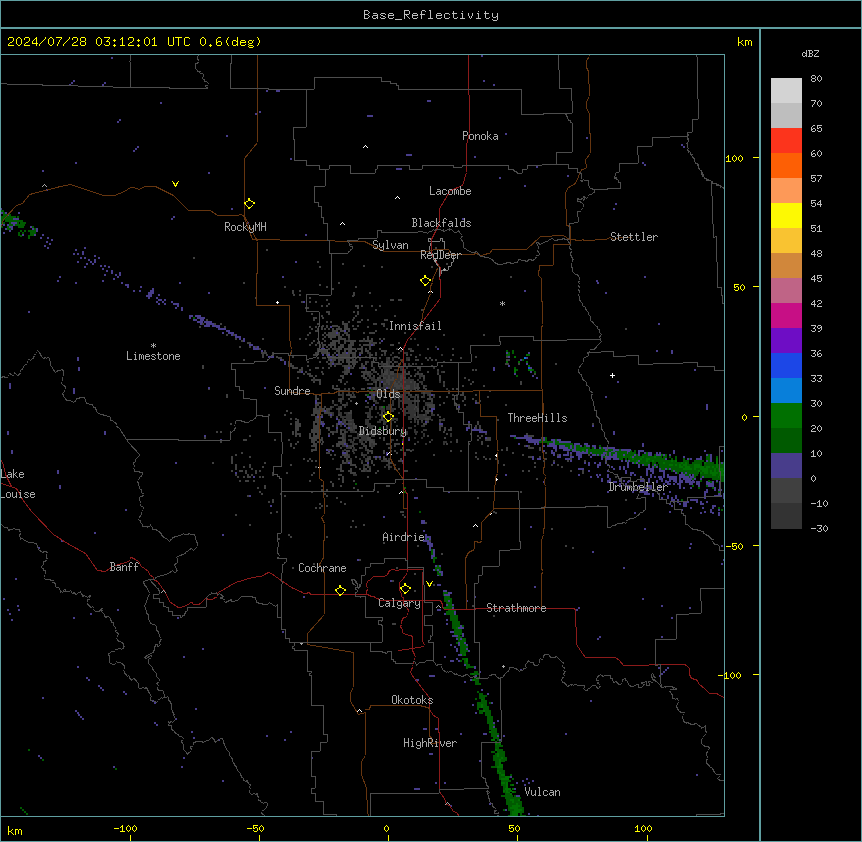This screenshot has width=862, height=842.
Task: Select the ThreeHills label
Action: coord(537,418)
